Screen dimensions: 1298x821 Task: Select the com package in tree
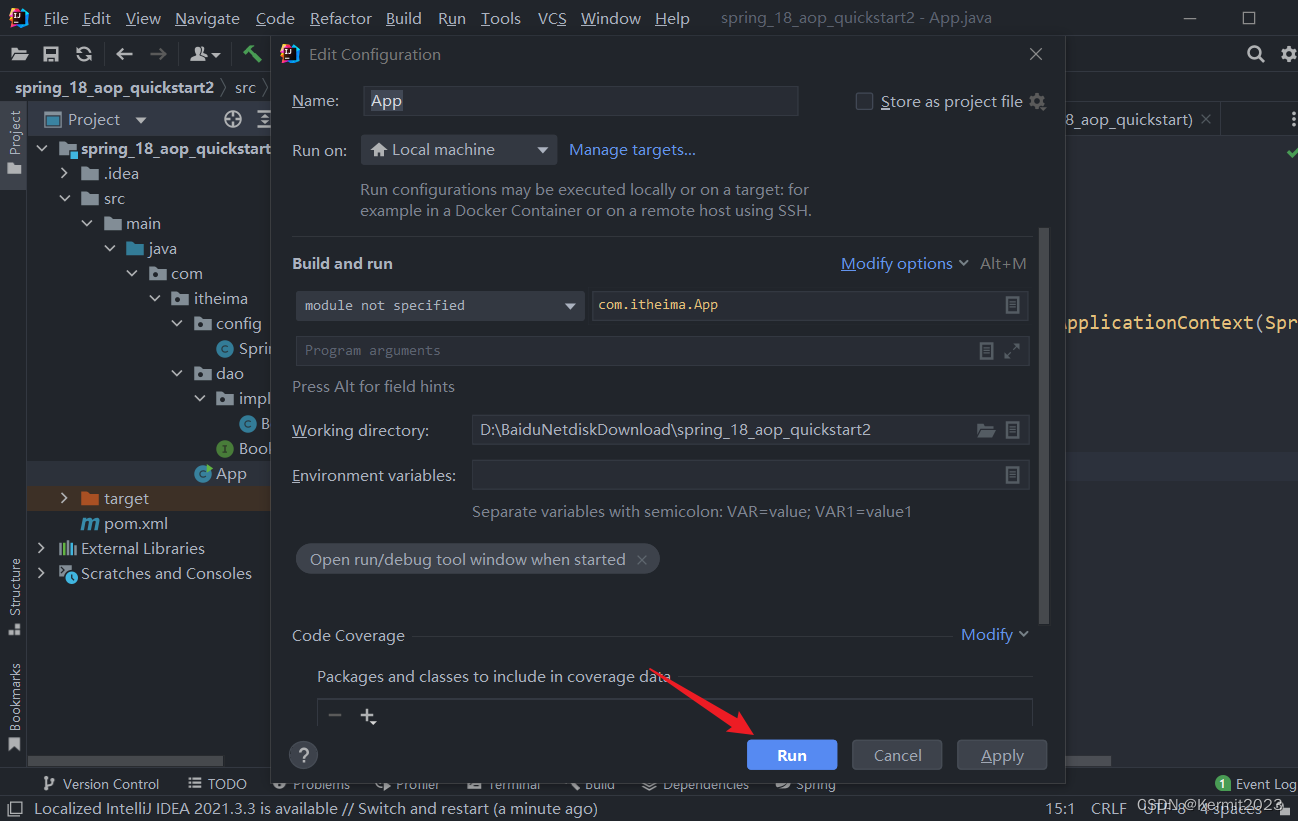click(x=176, y=274)
